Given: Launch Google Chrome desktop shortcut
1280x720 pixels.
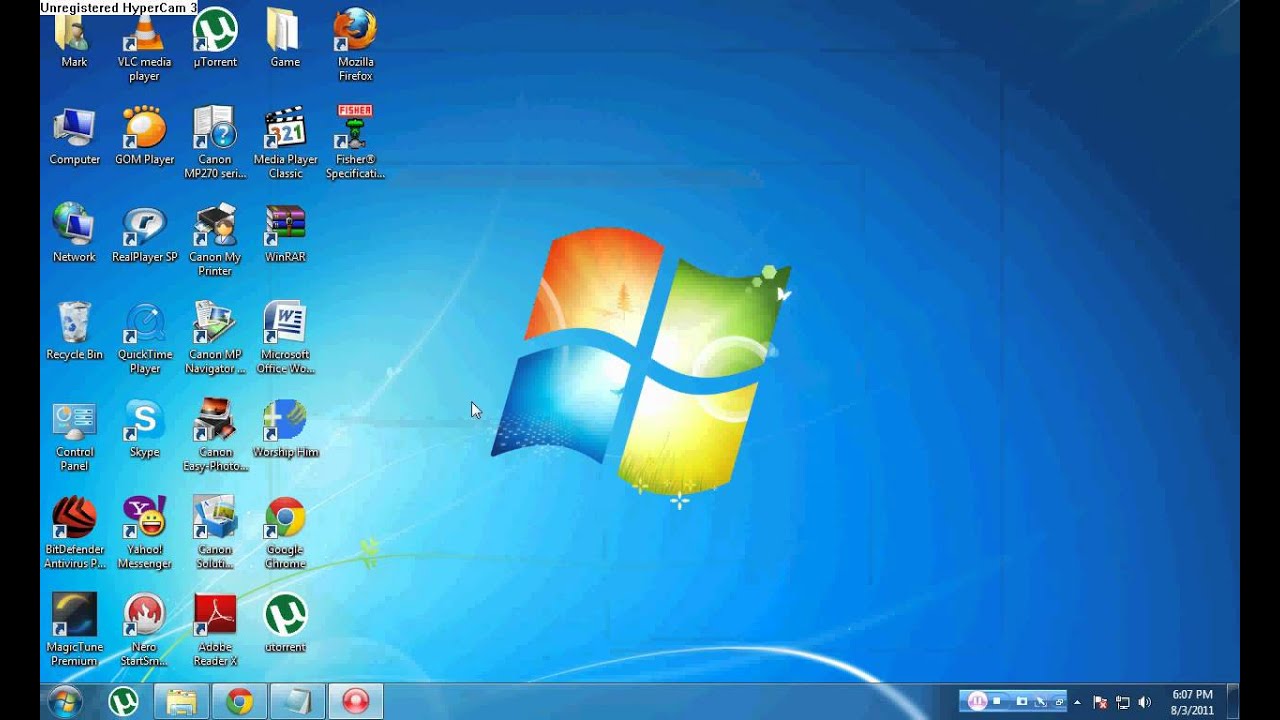Looking at the screenshot, I should [x=285, y=533].
